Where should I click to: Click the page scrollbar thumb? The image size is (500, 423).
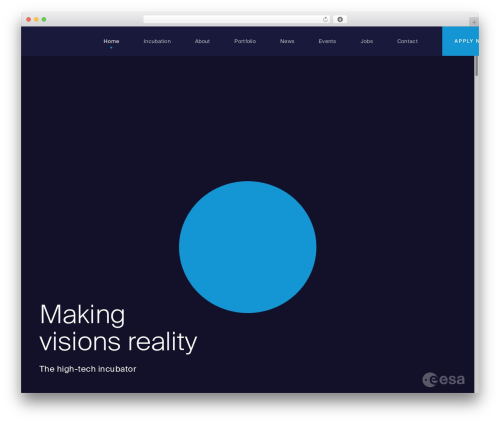coord(477,66)
